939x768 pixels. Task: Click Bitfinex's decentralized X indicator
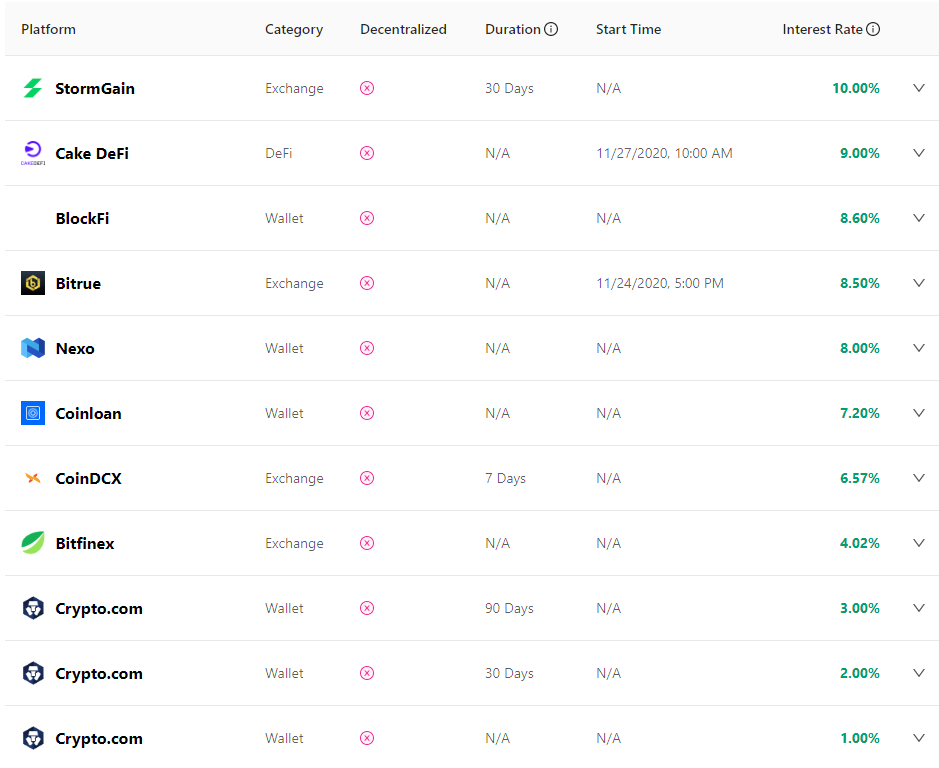tap(367, 543)
